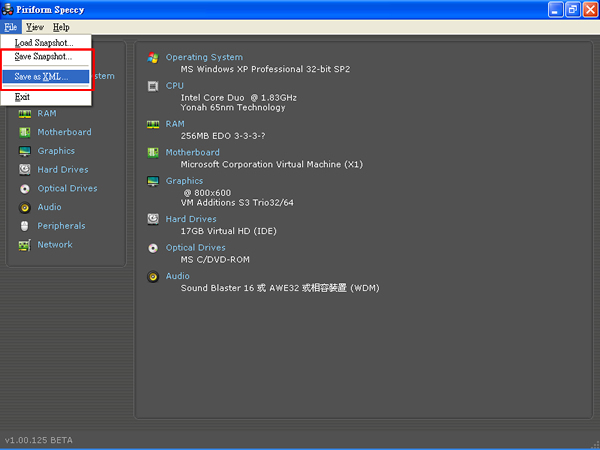Open the RAM section from the sidebar
The height and width of the screenshot is (450, 600).
(x=47, y=113)
